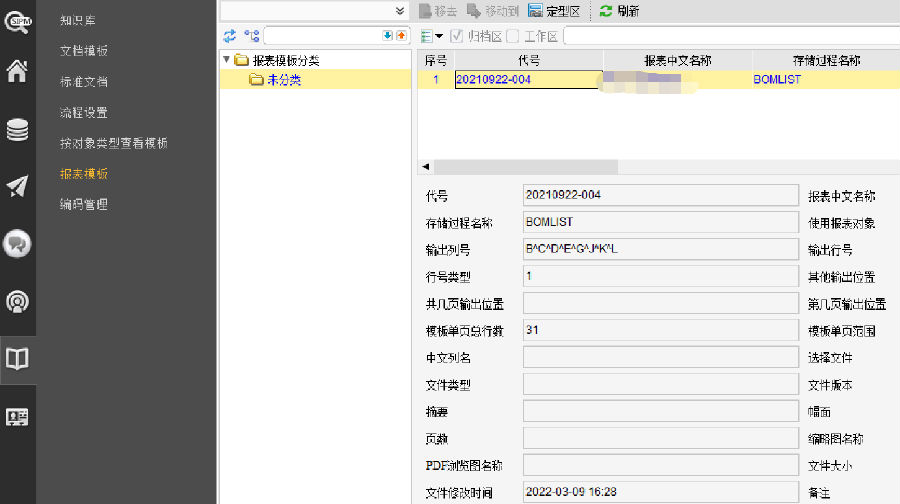
Task: Click the 存储过程名称 field showing BOMLIST
Action: [x=661, y=222]
